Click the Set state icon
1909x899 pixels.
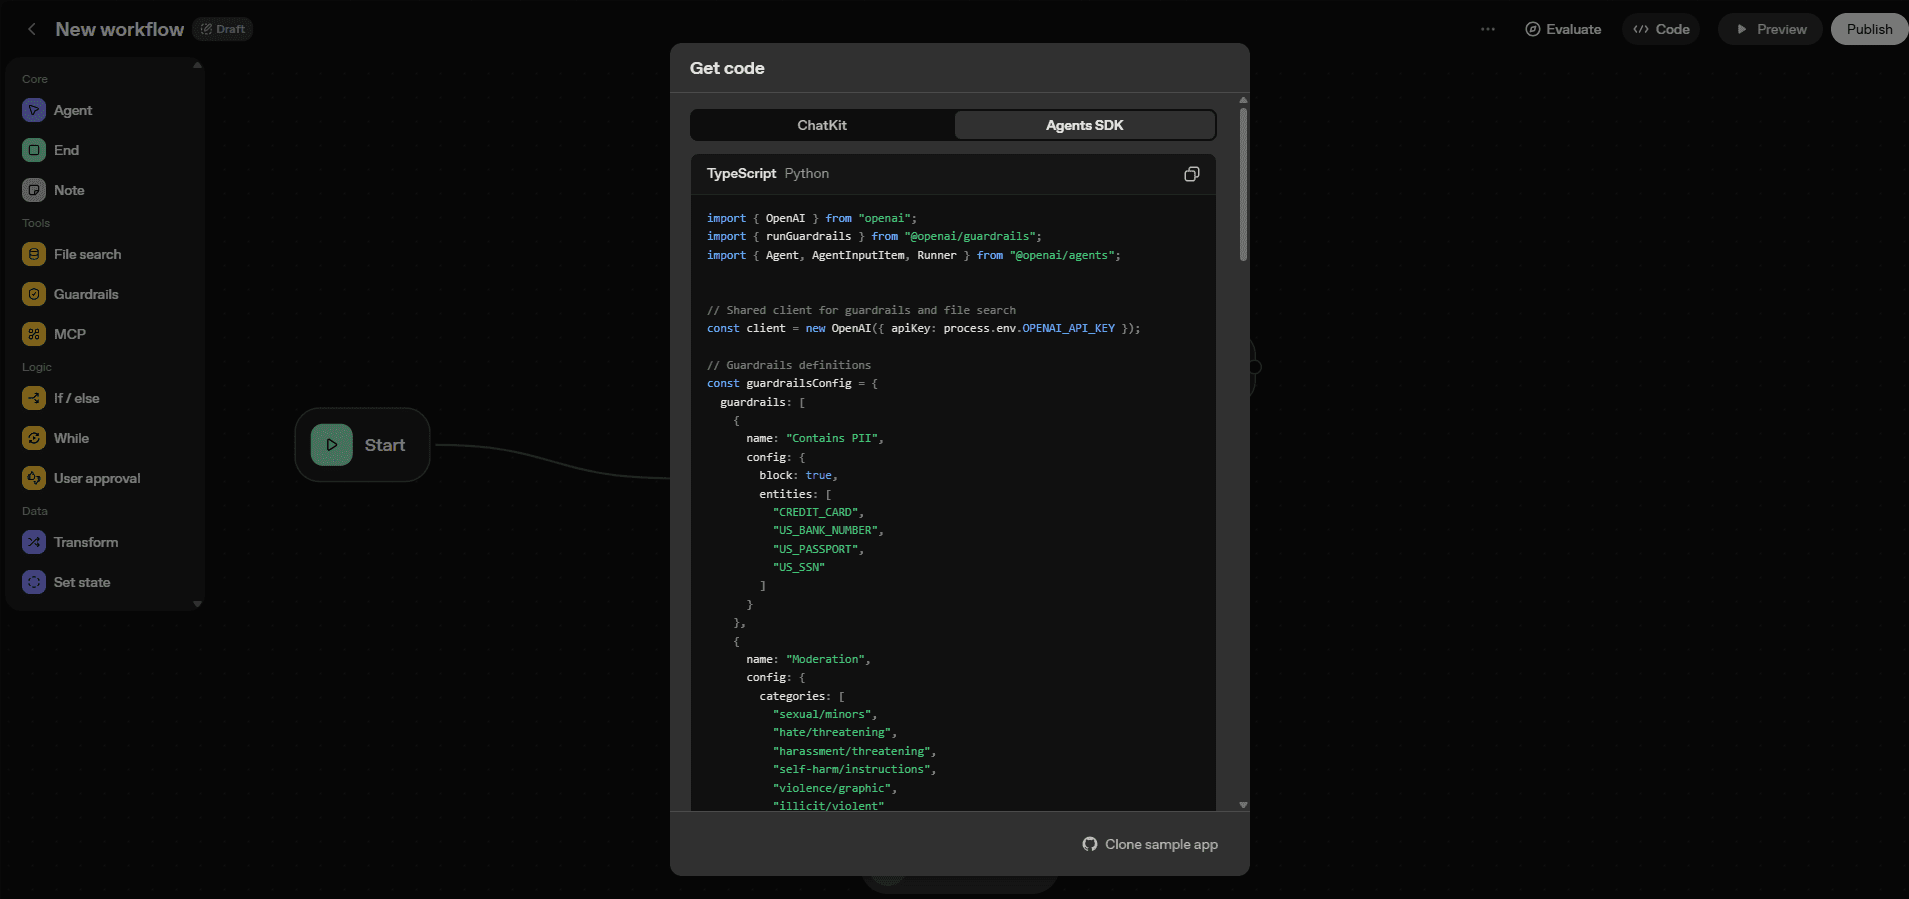click(x=34, y=582)
